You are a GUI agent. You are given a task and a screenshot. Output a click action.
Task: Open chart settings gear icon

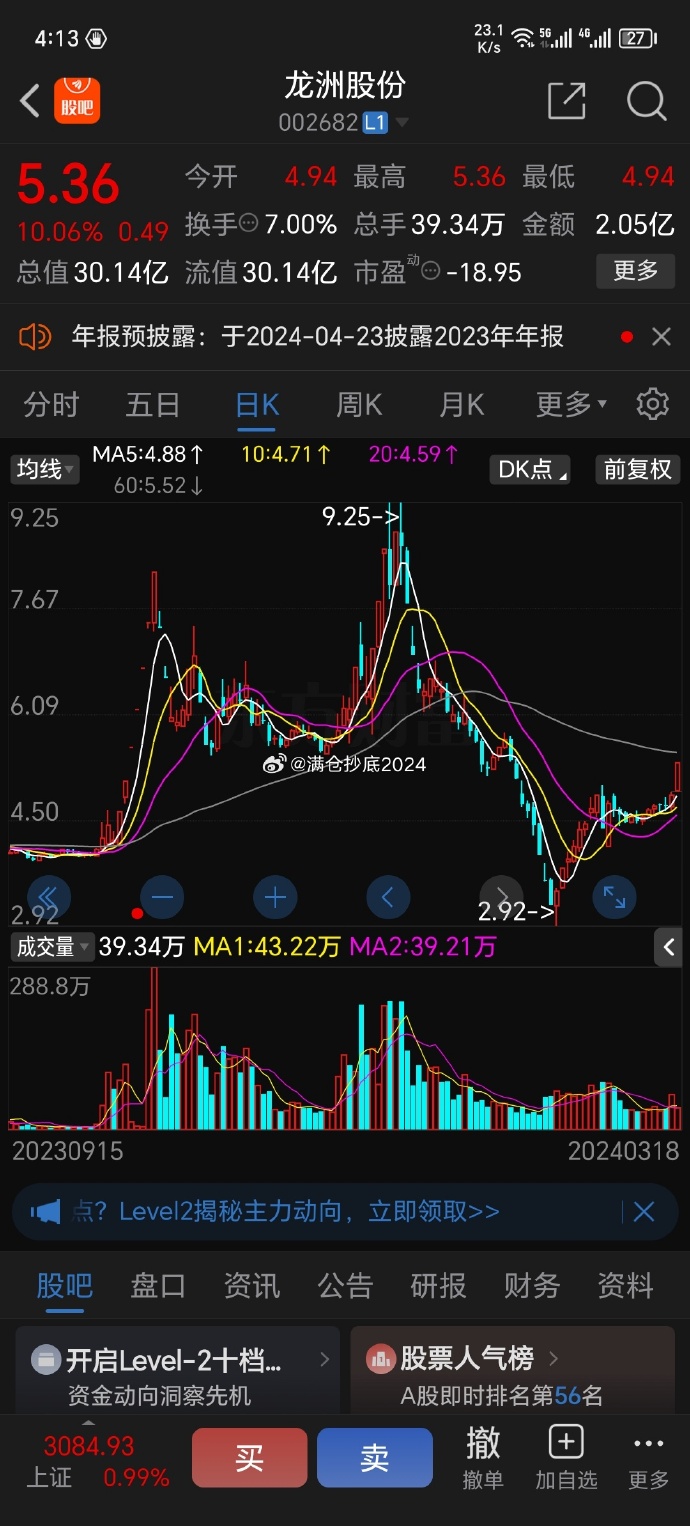coord(652,404)
